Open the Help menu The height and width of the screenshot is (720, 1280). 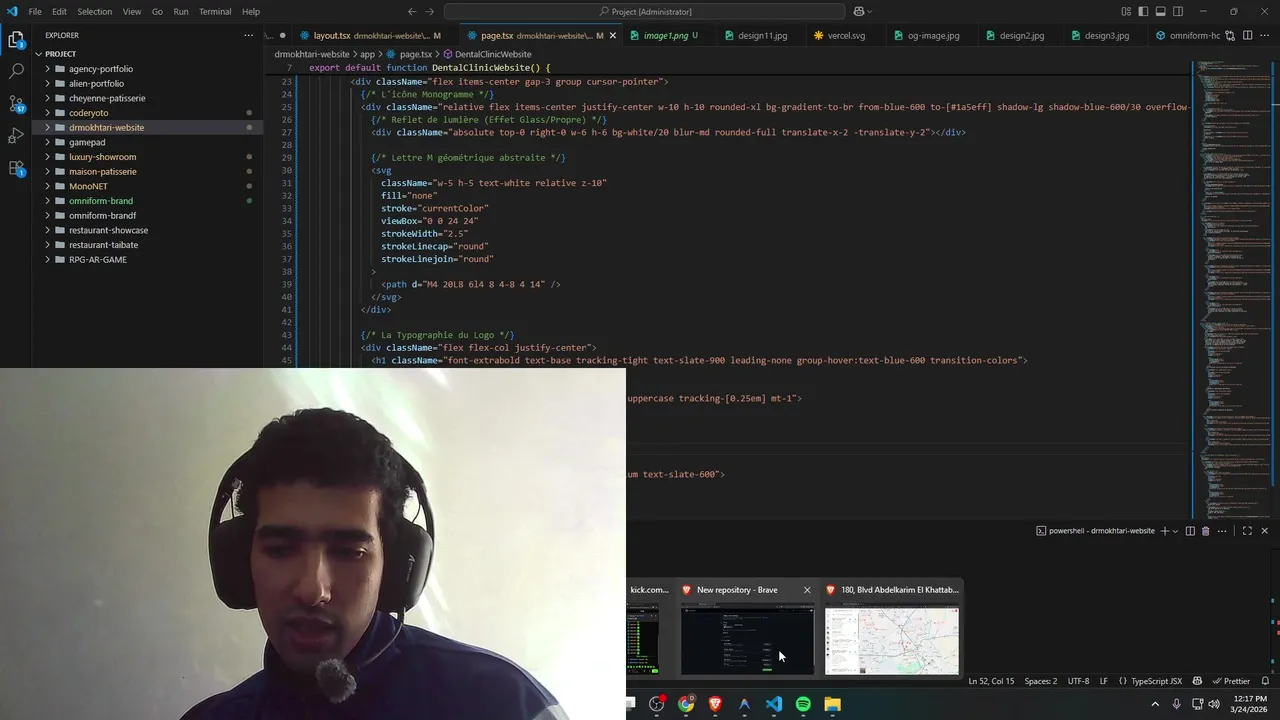click(251, 11)
